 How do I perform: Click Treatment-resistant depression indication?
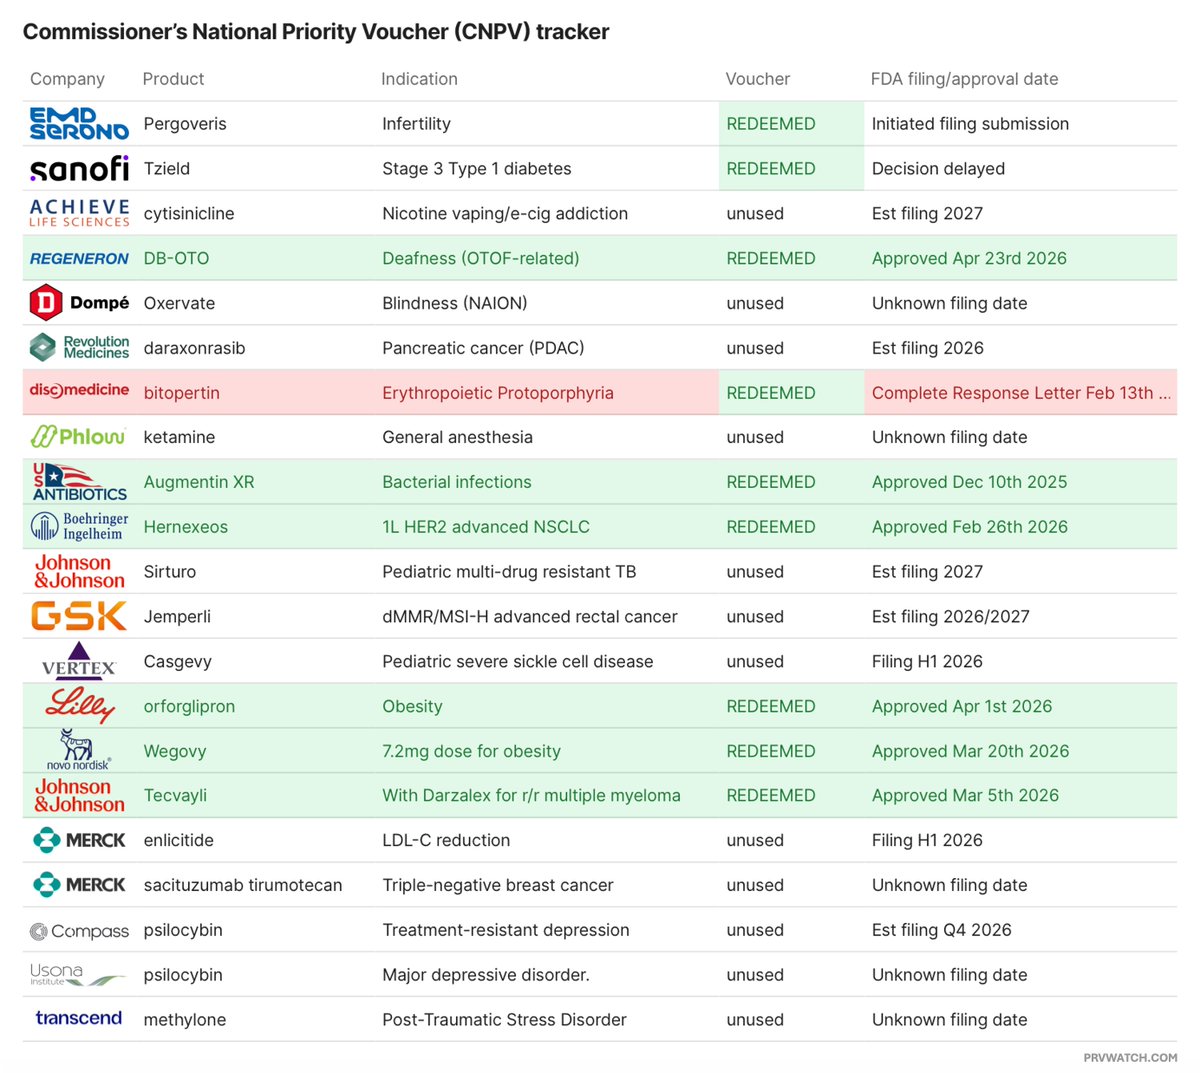coord(506,930)
